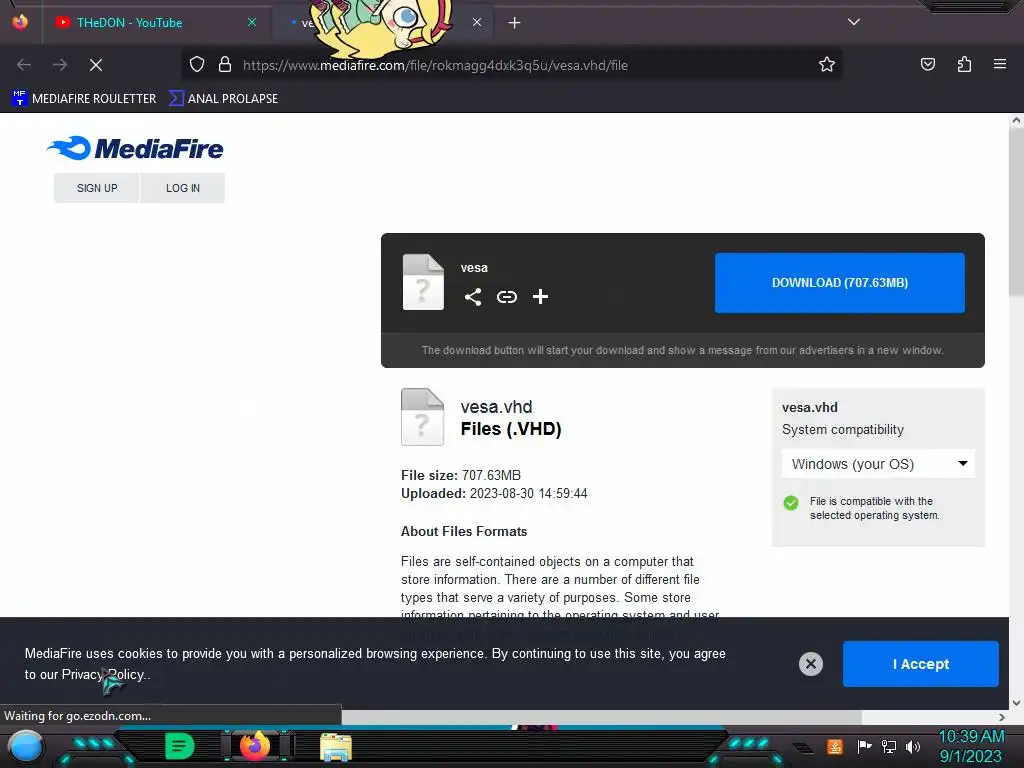Open a new tab with plus button

coord(515,23)
